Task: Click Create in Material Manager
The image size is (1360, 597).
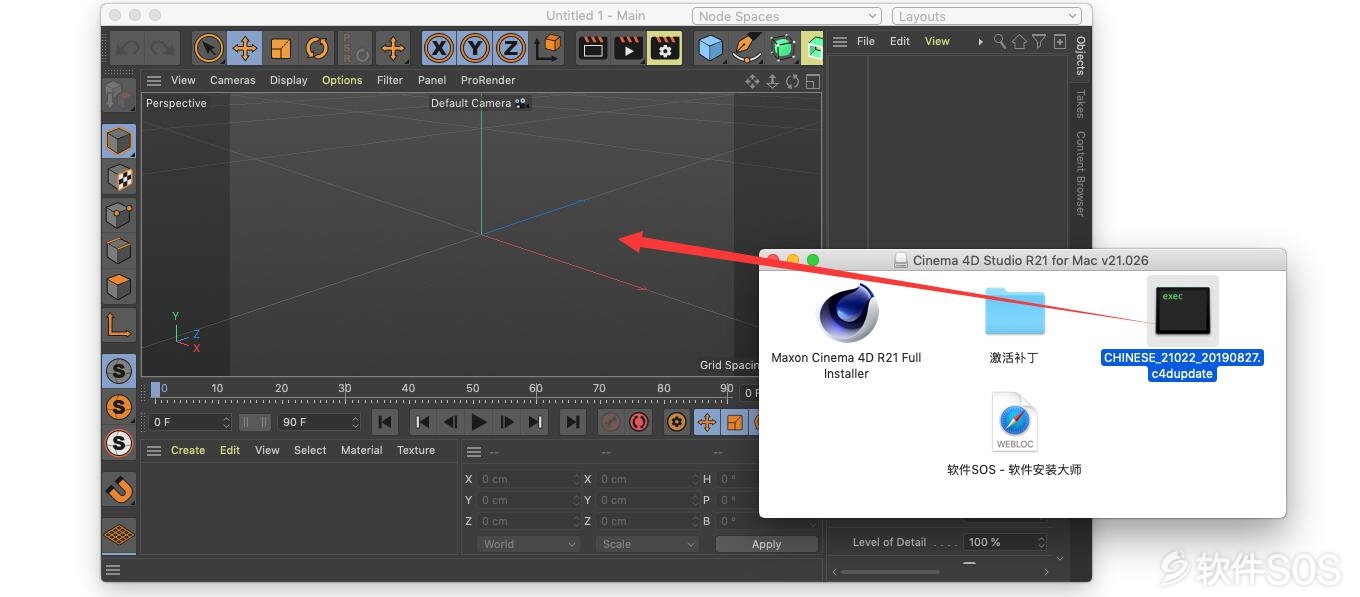Action: (188, 451)
